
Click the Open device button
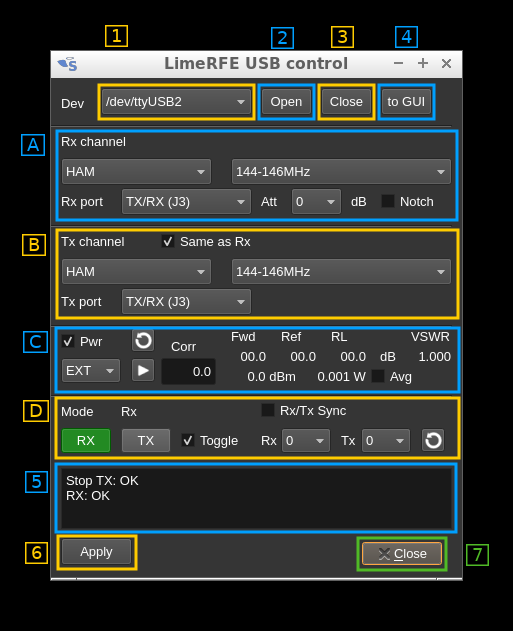tap(286, 102)
